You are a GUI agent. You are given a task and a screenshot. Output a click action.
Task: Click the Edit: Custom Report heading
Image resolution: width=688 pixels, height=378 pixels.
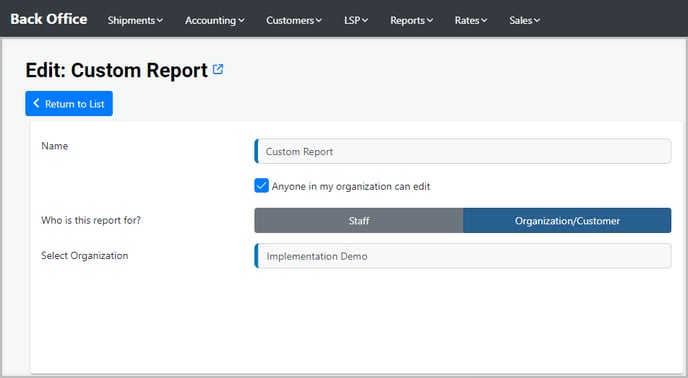(x=116, y=70)
